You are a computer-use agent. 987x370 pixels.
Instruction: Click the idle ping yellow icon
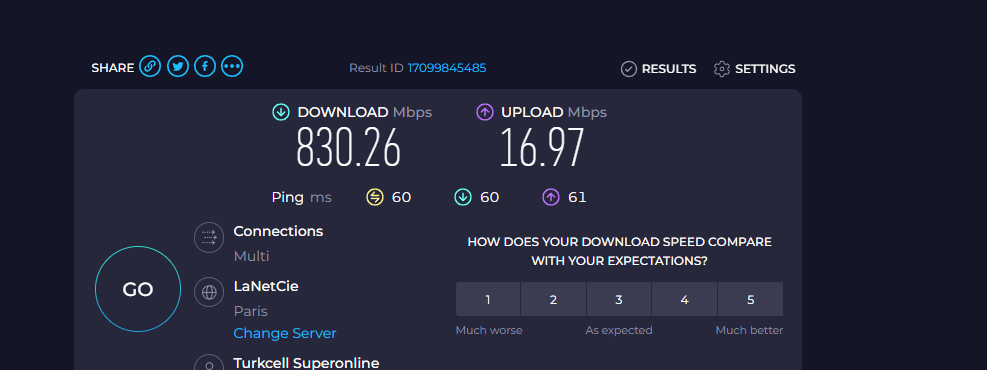coord(375,198)
